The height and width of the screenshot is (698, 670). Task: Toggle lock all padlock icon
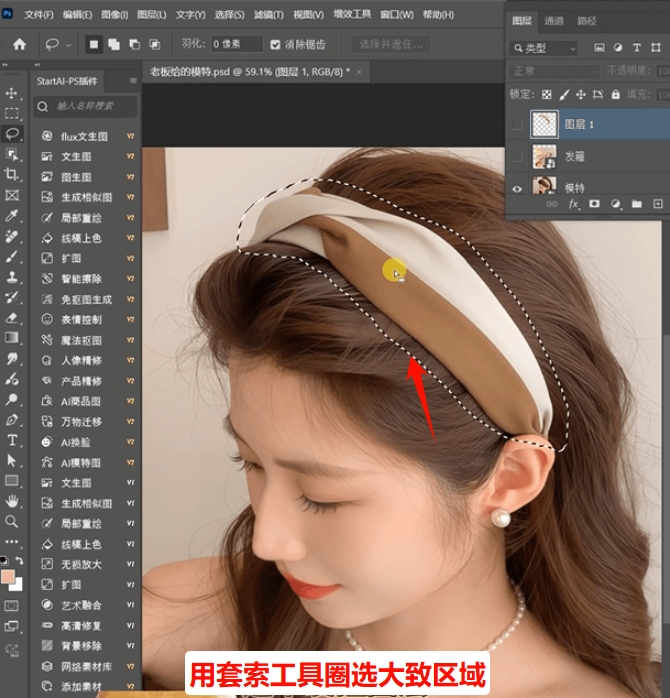tap(615, 94)
